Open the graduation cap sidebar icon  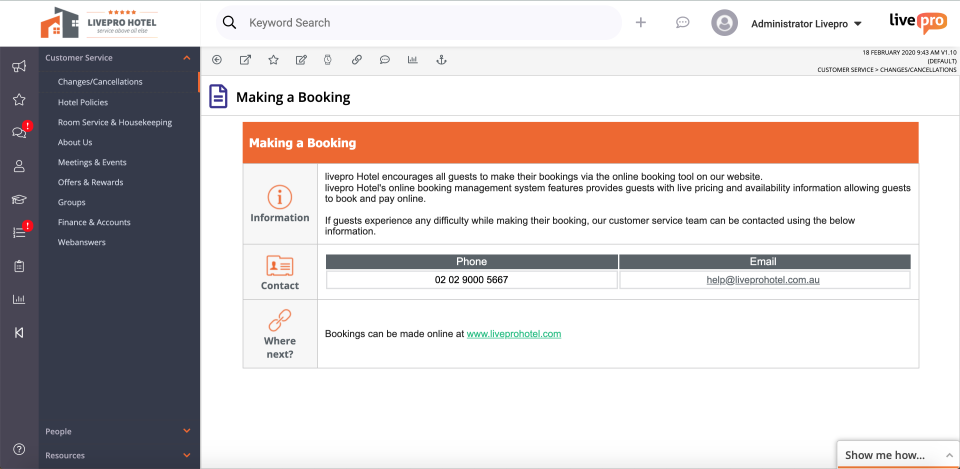pos(19,200)
